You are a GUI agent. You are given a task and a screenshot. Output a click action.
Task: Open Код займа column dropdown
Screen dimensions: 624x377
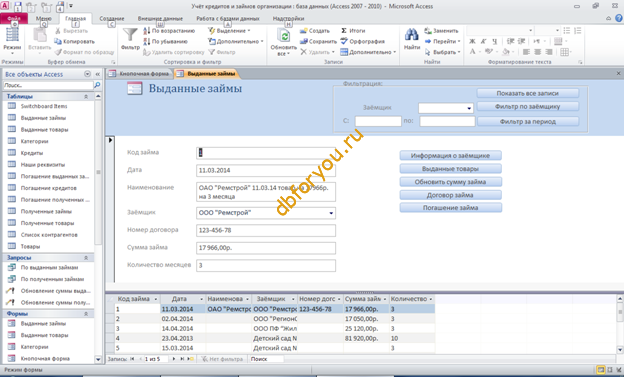(x=156, y=299)
